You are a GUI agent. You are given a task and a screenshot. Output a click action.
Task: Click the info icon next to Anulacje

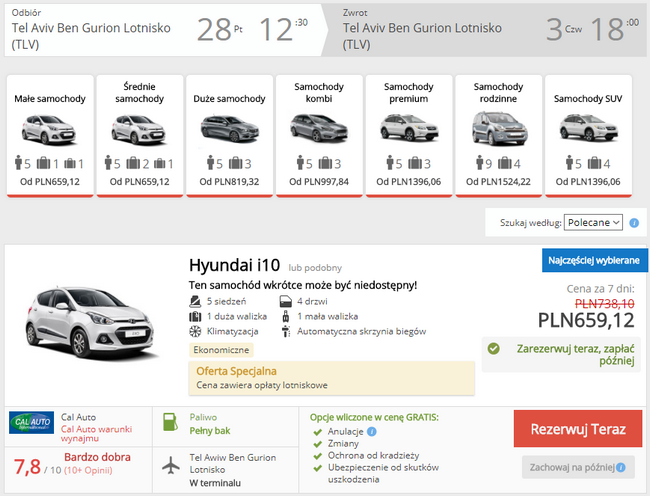click(x=371, y=432)
